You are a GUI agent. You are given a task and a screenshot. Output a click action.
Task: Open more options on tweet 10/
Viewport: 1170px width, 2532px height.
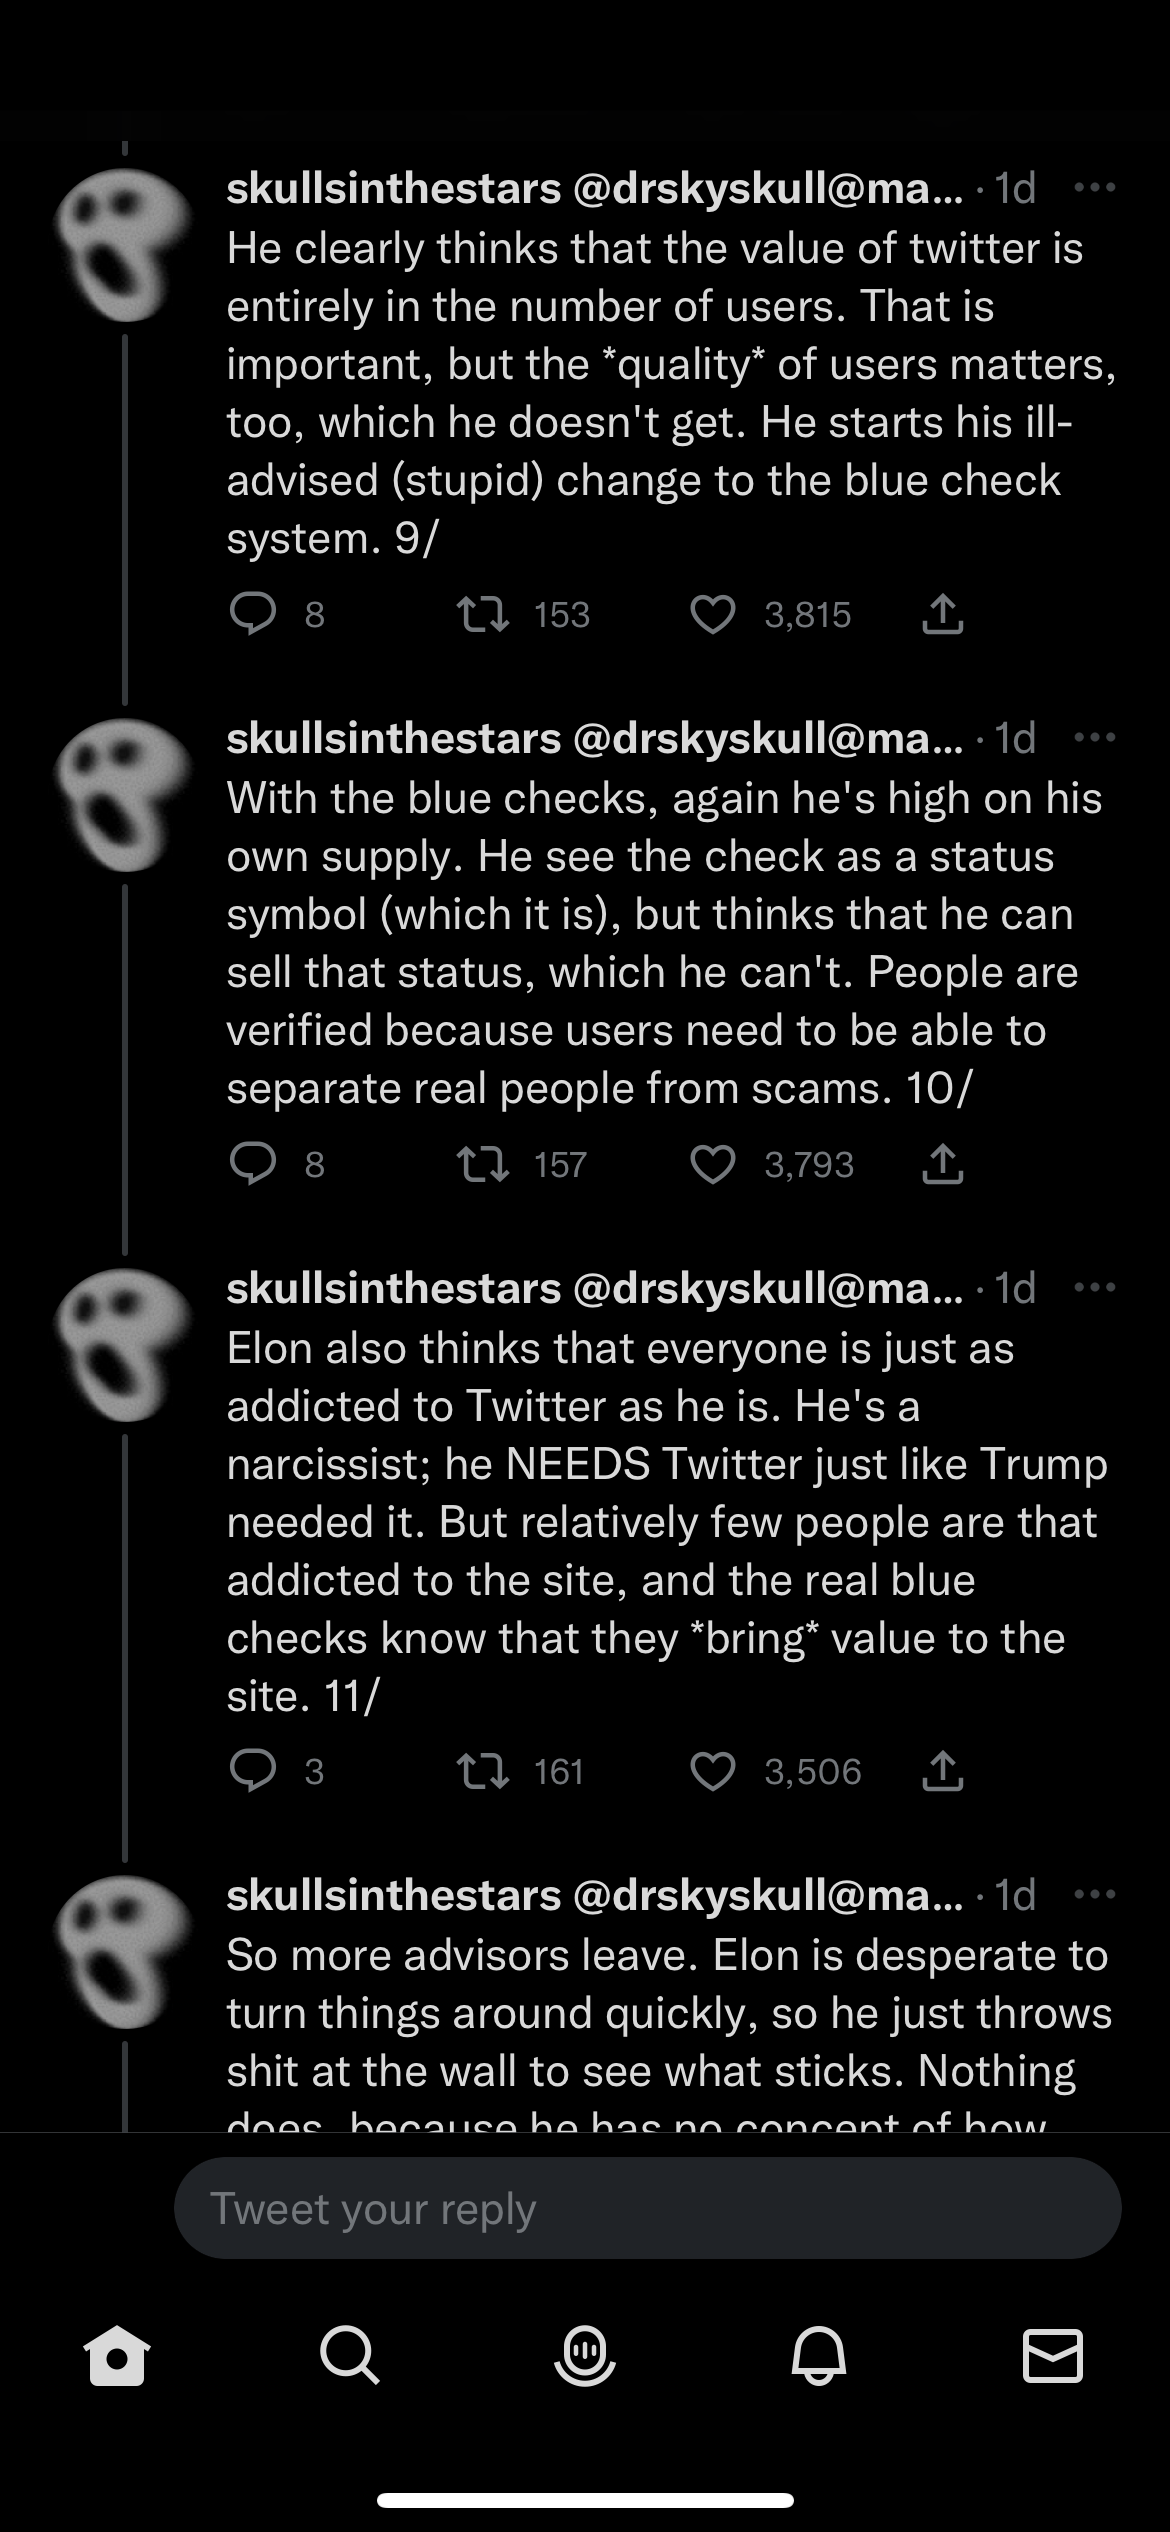pyautogui.click(x=1094, y=738)
